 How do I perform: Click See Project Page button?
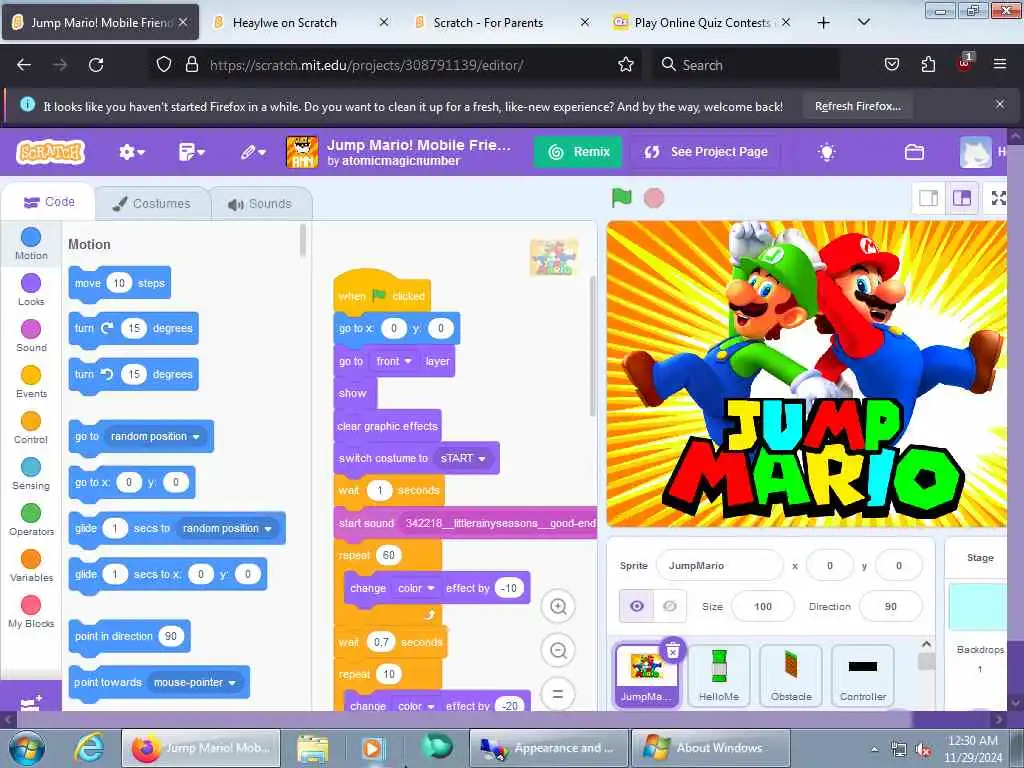click(706, 152)
